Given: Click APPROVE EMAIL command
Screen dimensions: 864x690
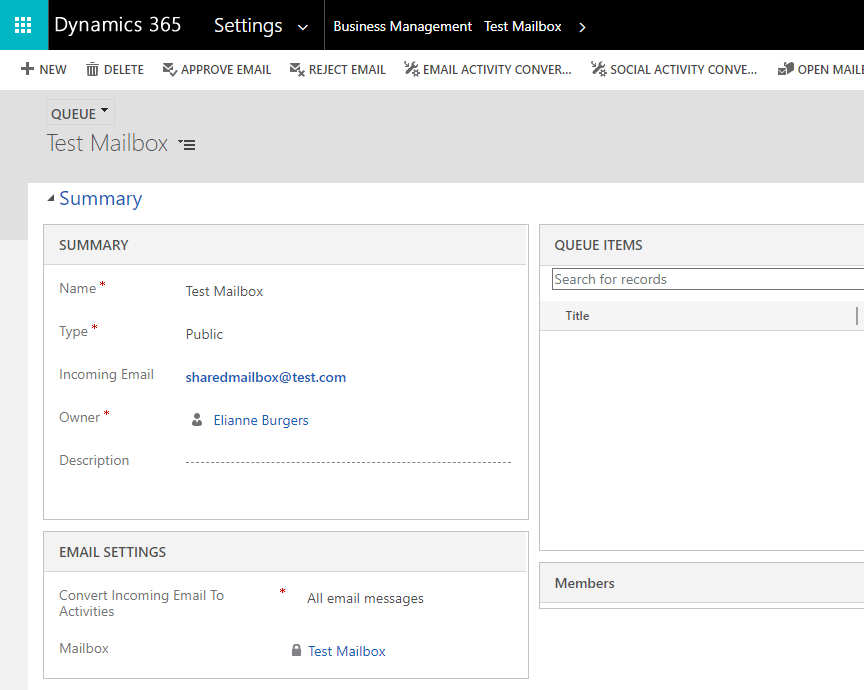Looking at the screenshot, I should click(x=217, y=69).
